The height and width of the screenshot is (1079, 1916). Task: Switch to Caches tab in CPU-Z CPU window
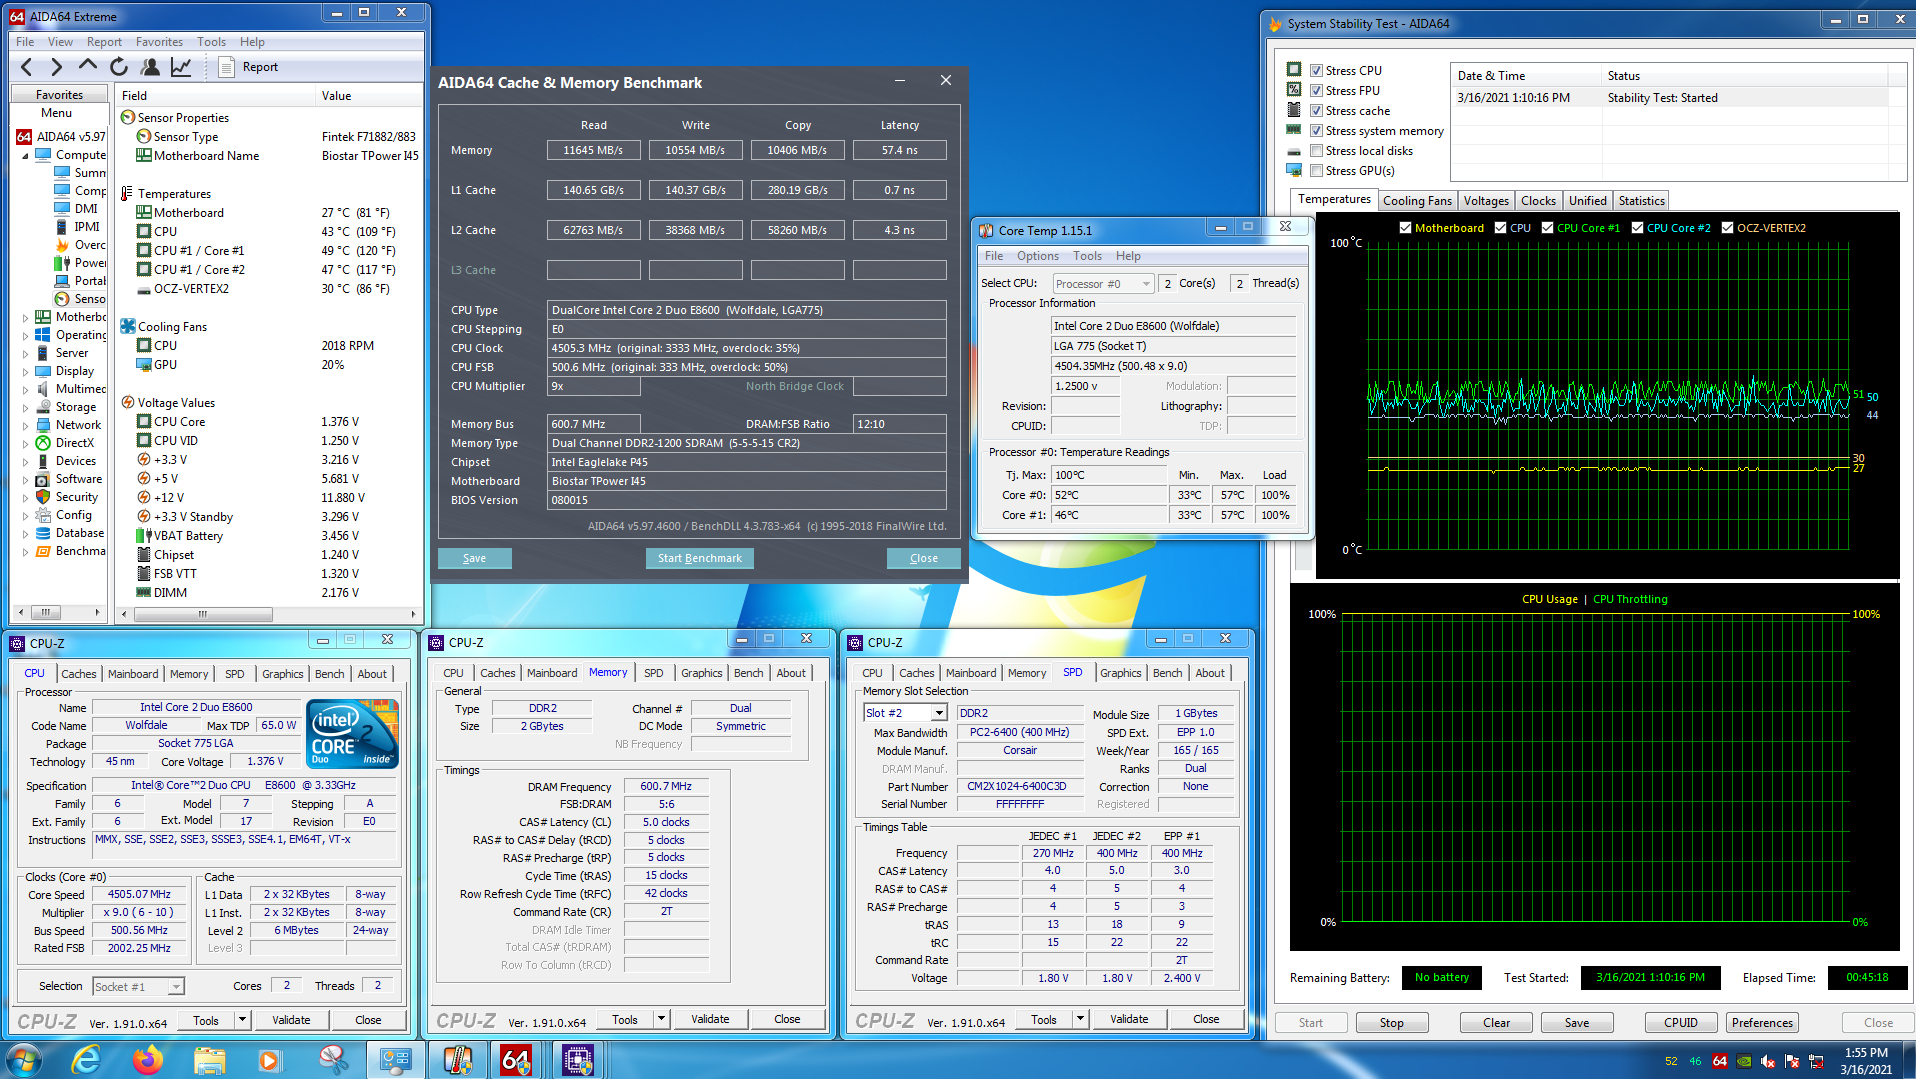pos(79,674)
